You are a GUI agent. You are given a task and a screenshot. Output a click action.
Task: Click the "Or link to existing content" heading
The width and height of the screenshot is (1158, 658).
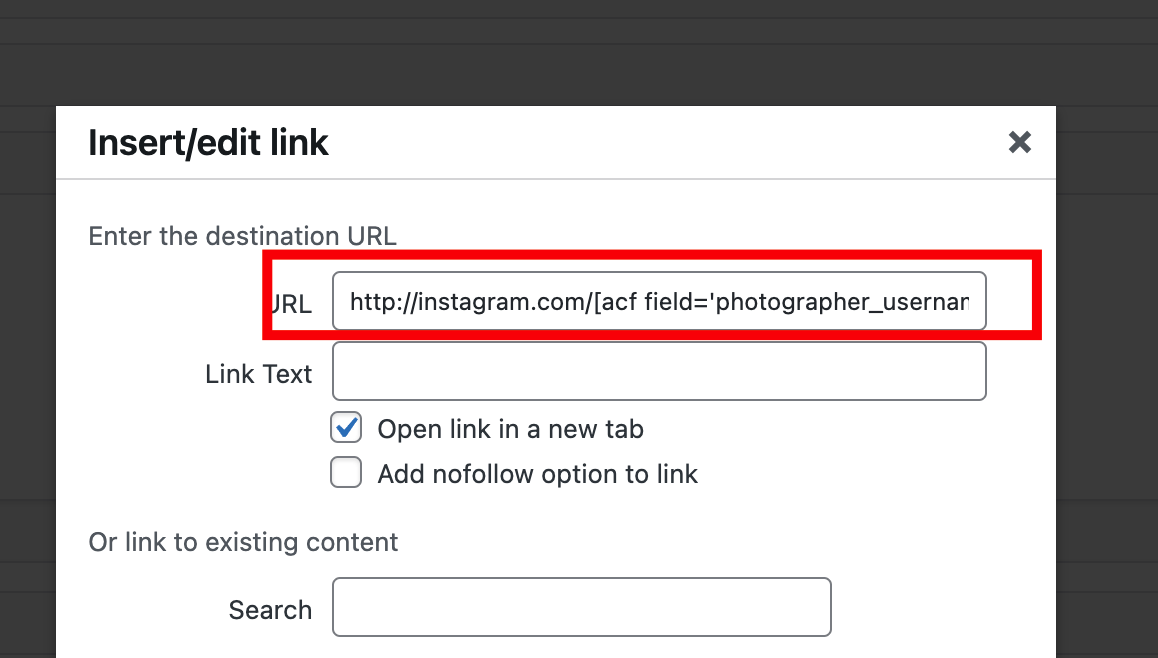[243, 542]
